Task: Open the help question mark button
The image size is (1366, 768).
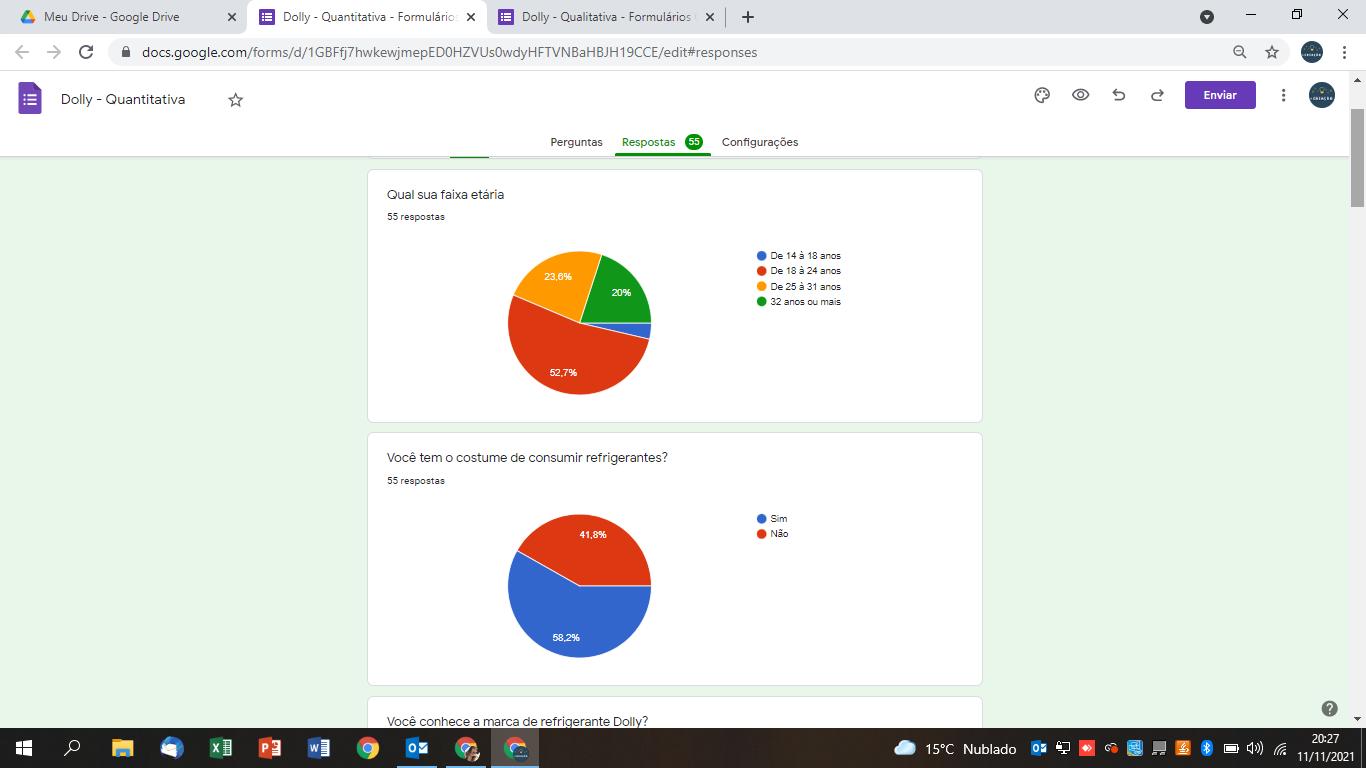Action: (1329, 709)
